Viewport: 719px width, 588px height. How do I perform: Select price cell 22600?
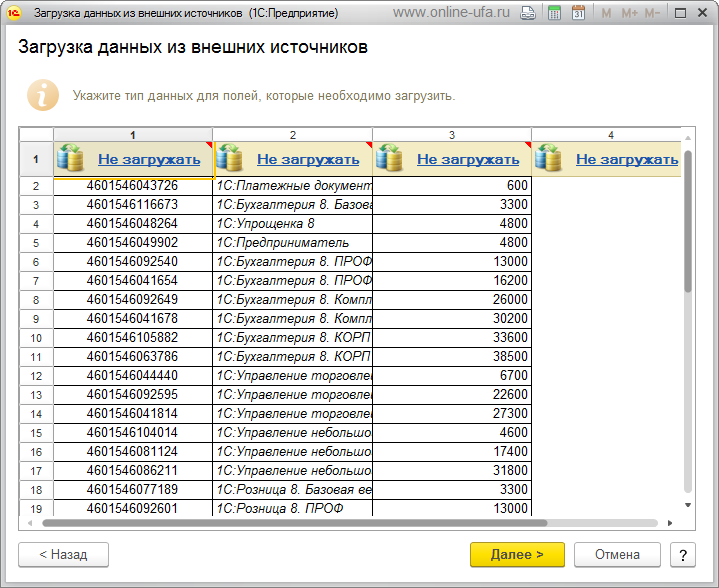click(452, 394)
